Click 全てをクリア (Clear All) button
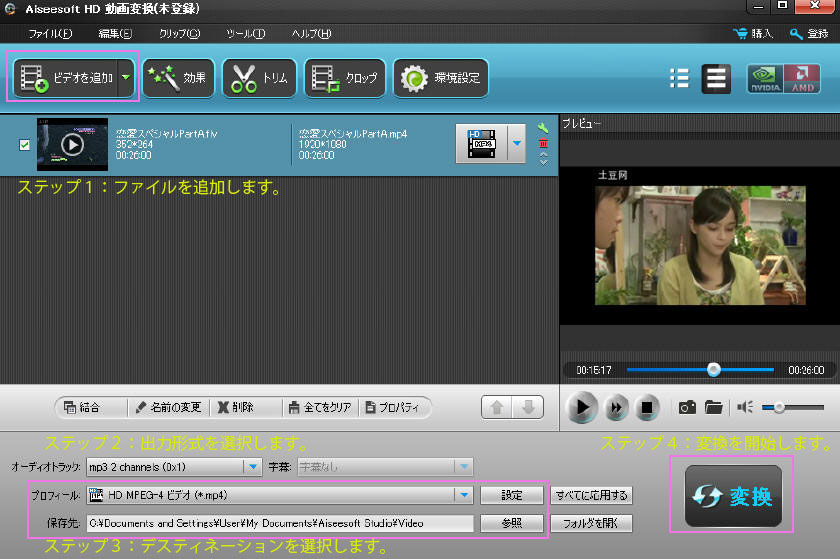 coord(320,407)
